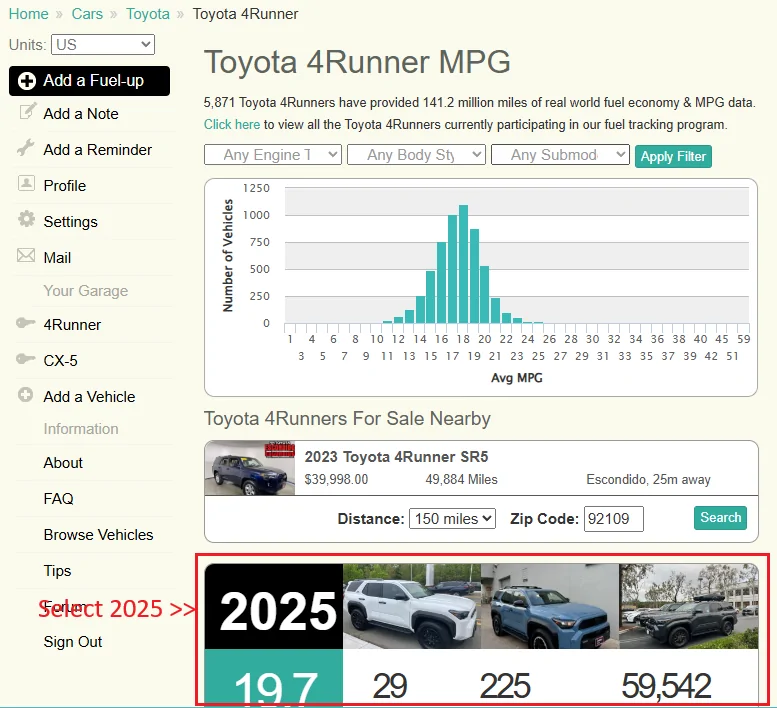Click the key icon beside 4Runner

[x=26, y=323]
